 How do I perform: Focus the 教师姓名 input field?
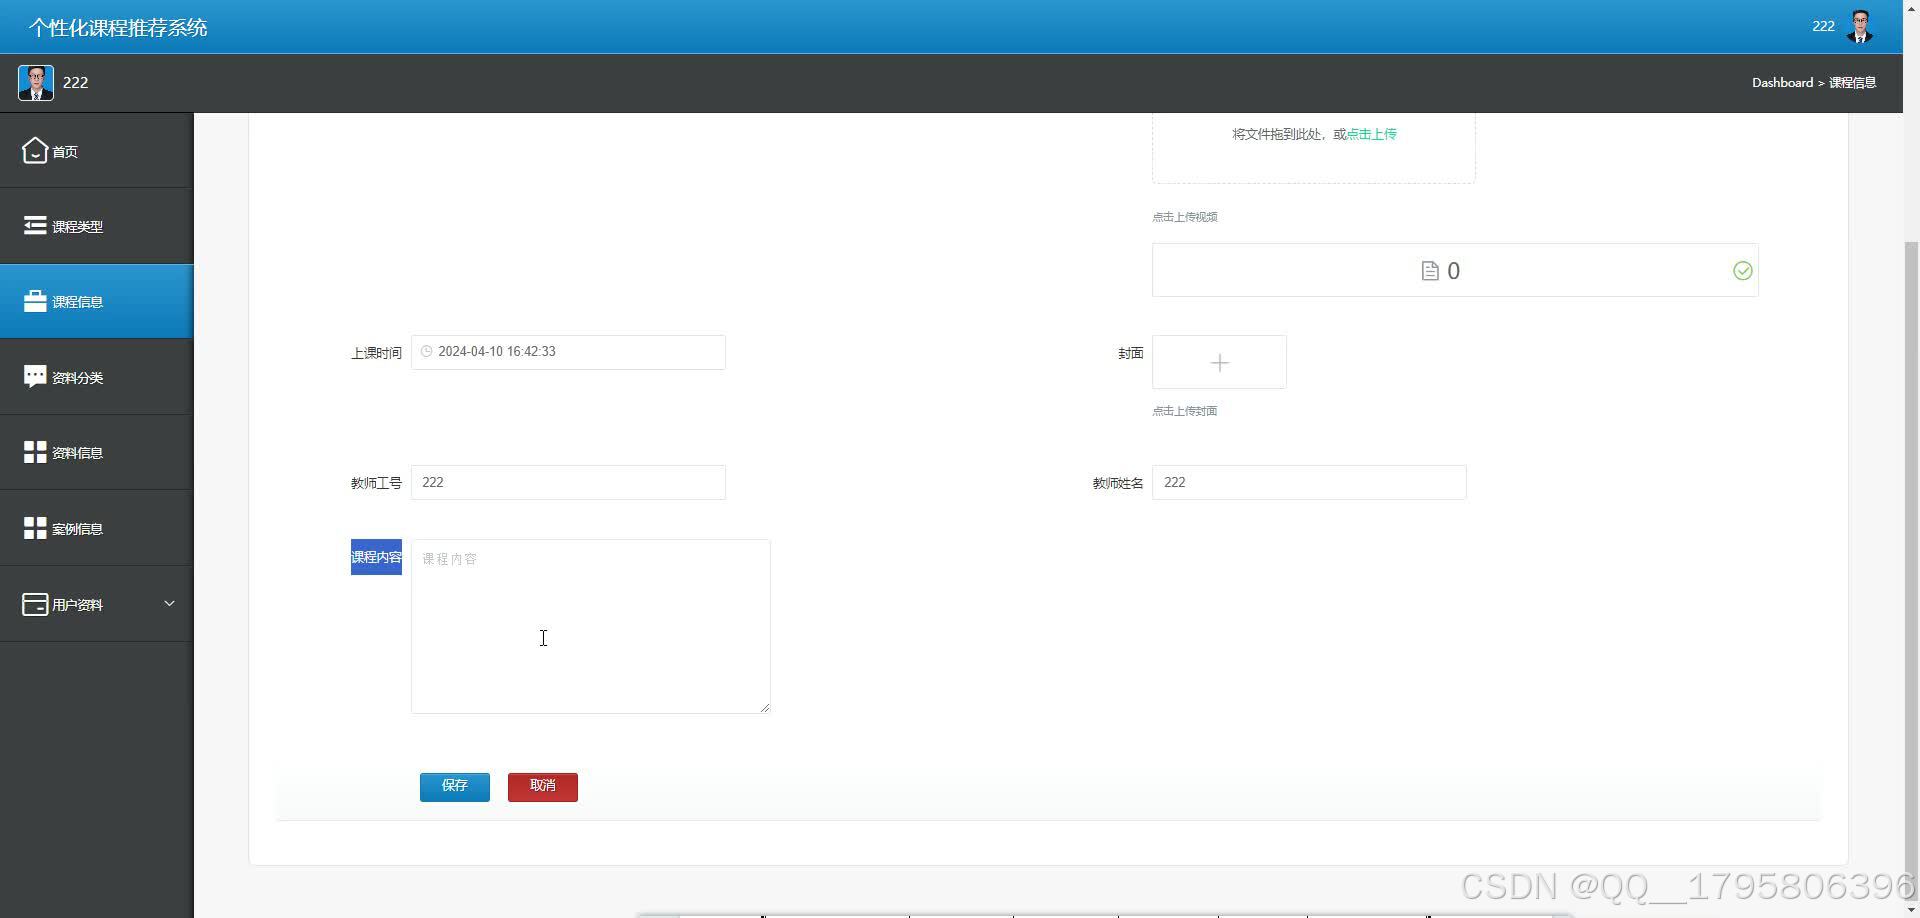click(1309, 482)
